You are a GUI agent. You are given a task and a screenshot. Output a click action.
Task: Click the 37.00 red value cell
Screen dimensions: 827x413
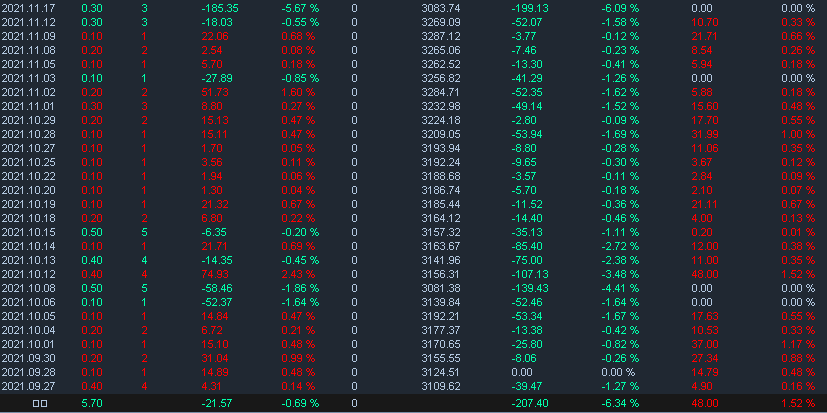click(x=704, y=344)
